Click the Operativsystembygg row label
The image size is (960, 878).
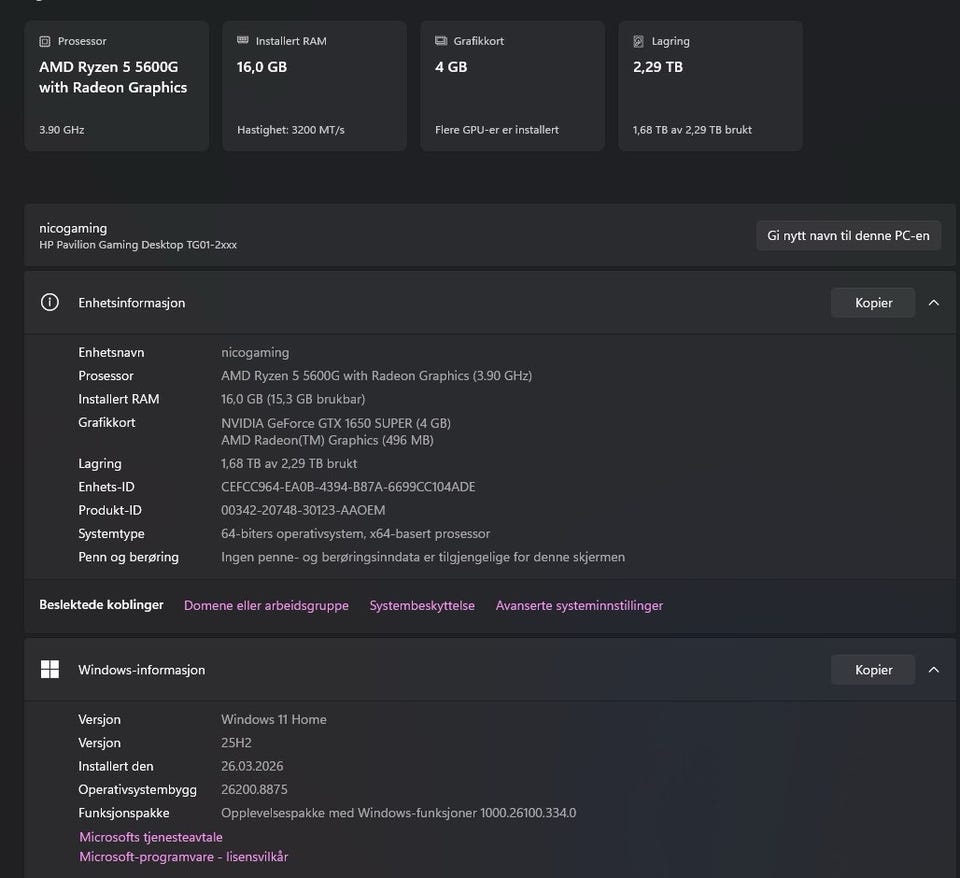[138, 790]
